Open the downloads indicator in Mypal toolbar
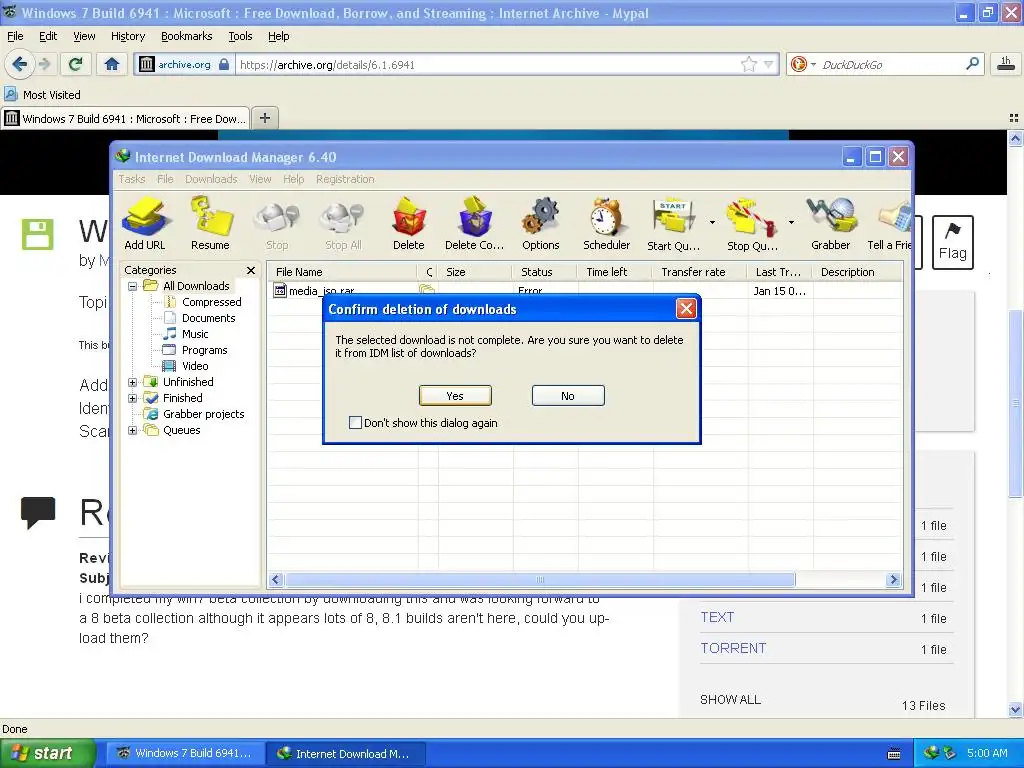Screen dimensions: 1024x768 (1006, 64)
